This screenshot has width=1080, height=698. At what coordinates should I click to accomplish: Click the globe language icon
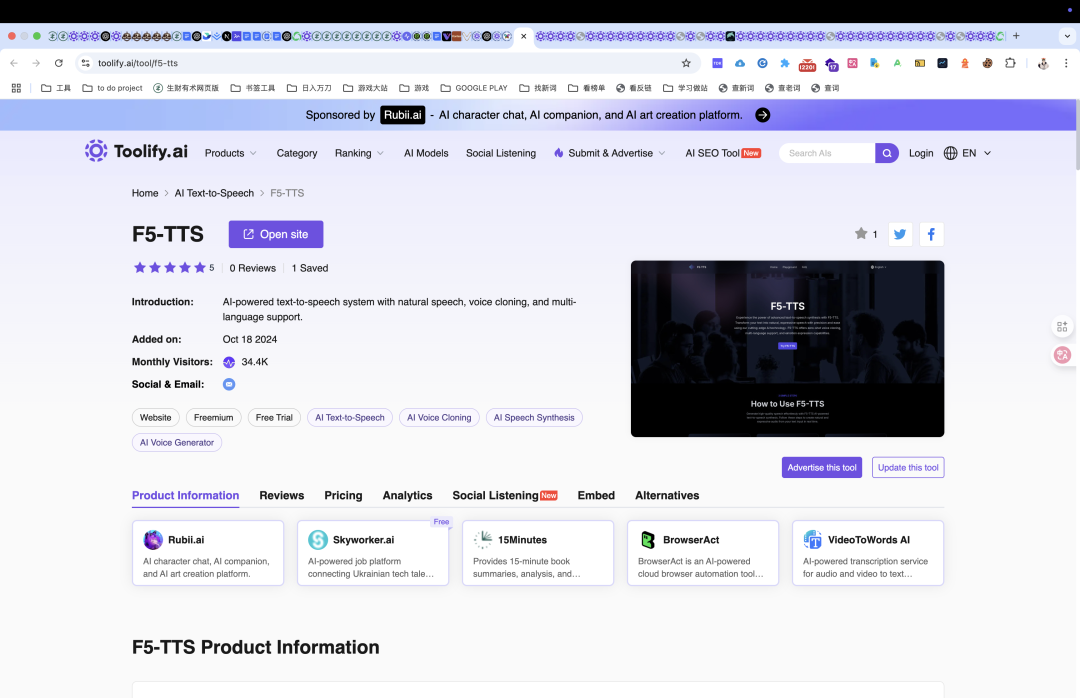[x=951, y=153]
